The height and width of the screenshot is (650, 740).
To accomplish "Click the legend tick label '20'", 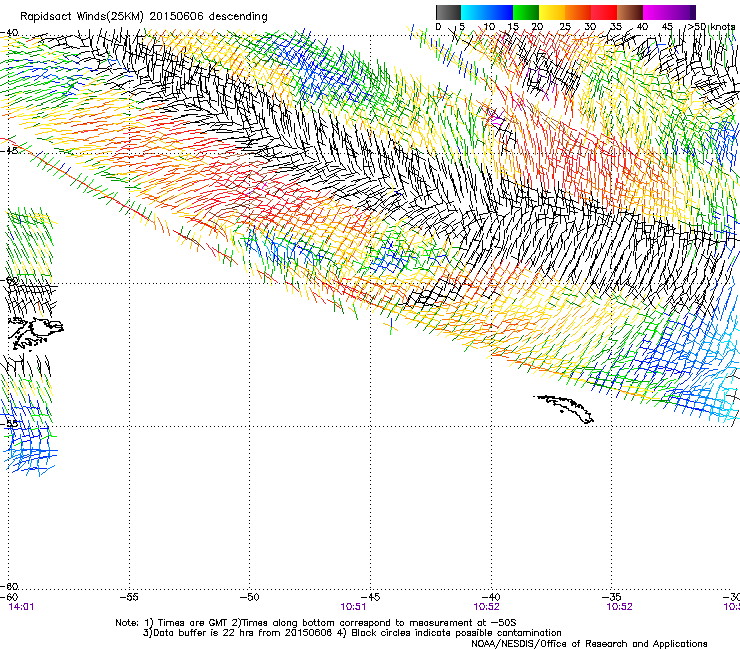I will (538, 27).
